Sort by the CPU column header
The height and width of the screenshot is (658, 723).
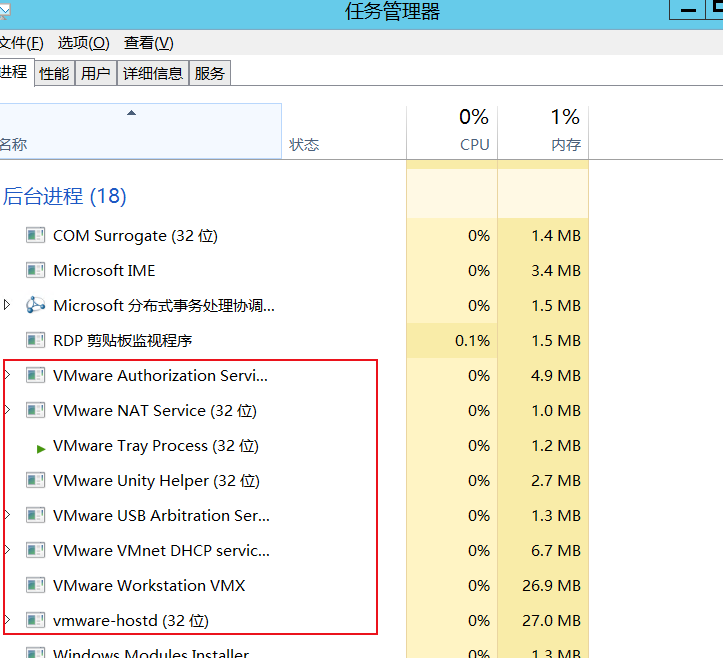click(x=452, y=133)
